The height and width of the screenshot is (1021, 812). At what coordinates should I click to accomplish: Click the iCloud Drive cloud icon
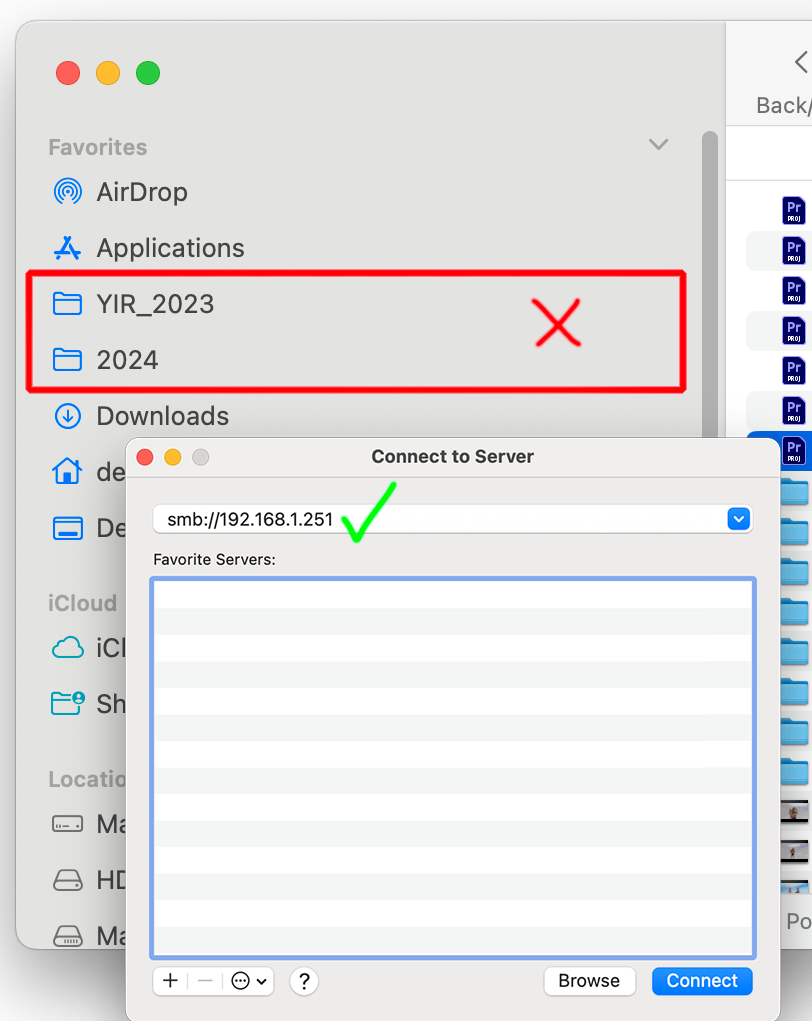click(68, 648)
